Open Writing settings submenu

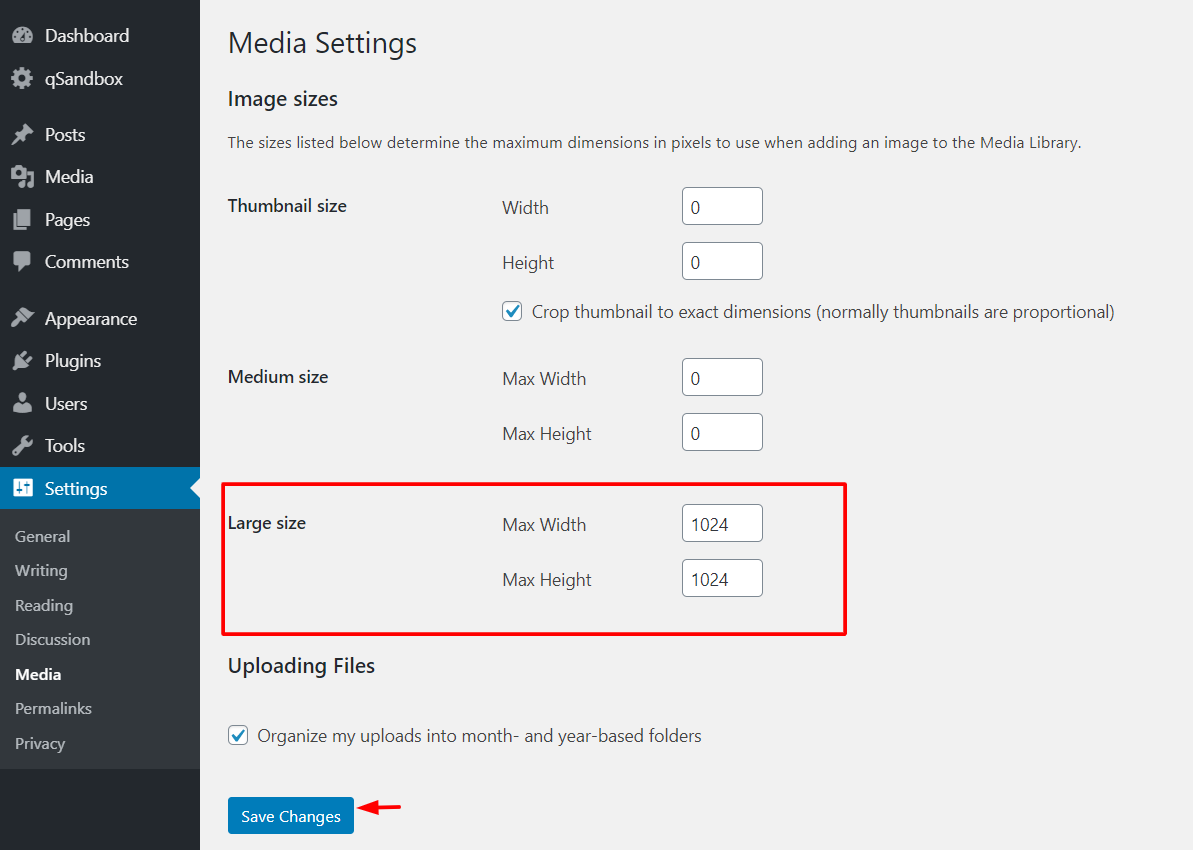(x=41, y=571)
